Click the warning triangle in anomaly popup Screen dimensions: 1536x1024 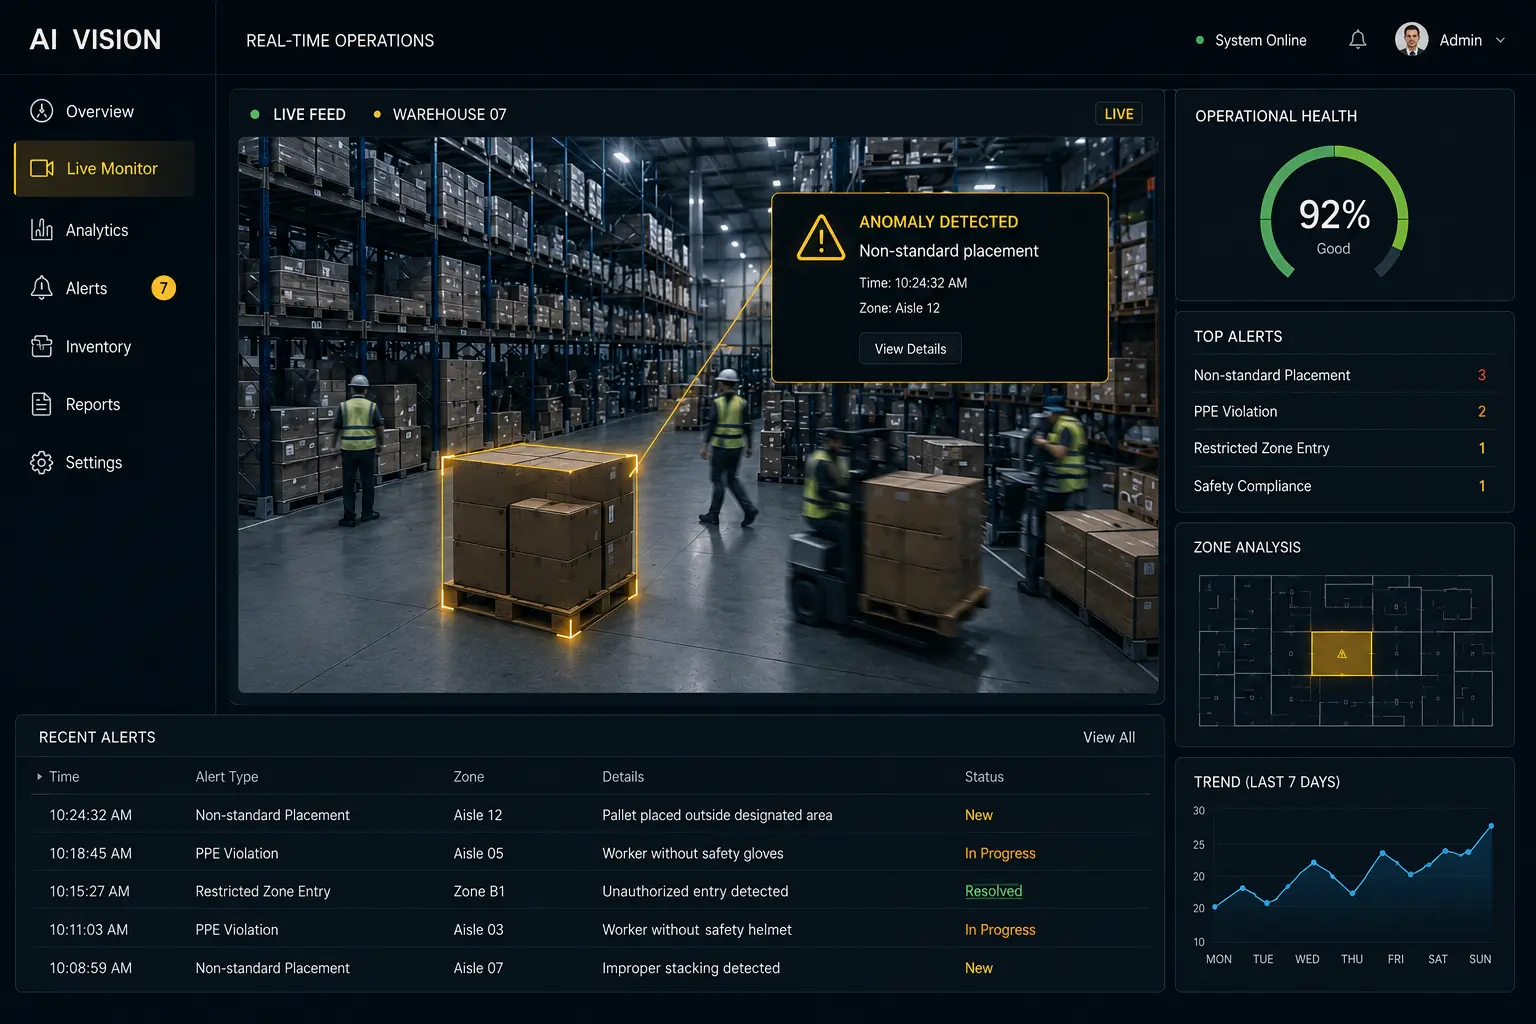[x=821, y=238]
